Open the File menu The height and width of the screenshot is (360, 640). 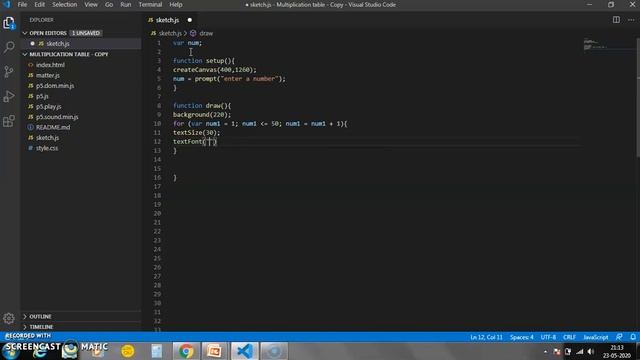(22, 4)
